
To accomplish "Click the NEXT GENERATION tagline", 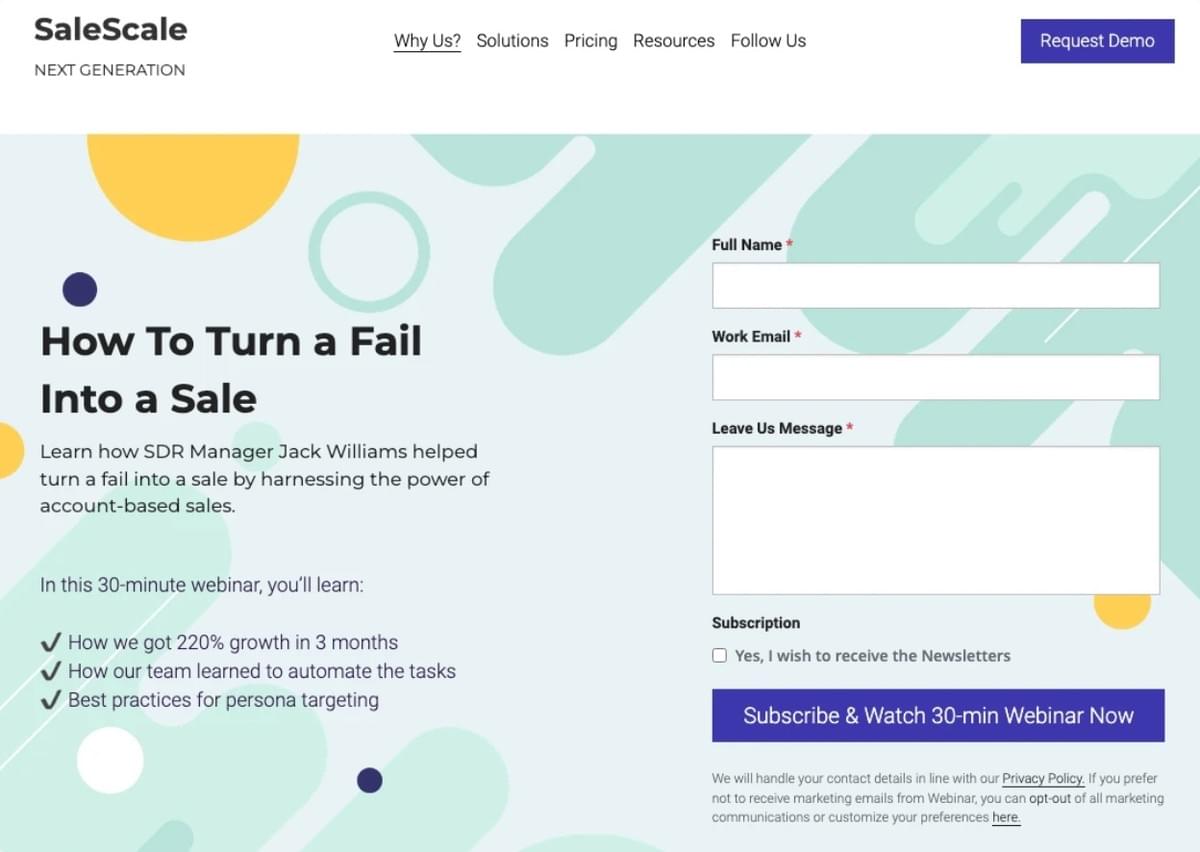I will 110,70.
